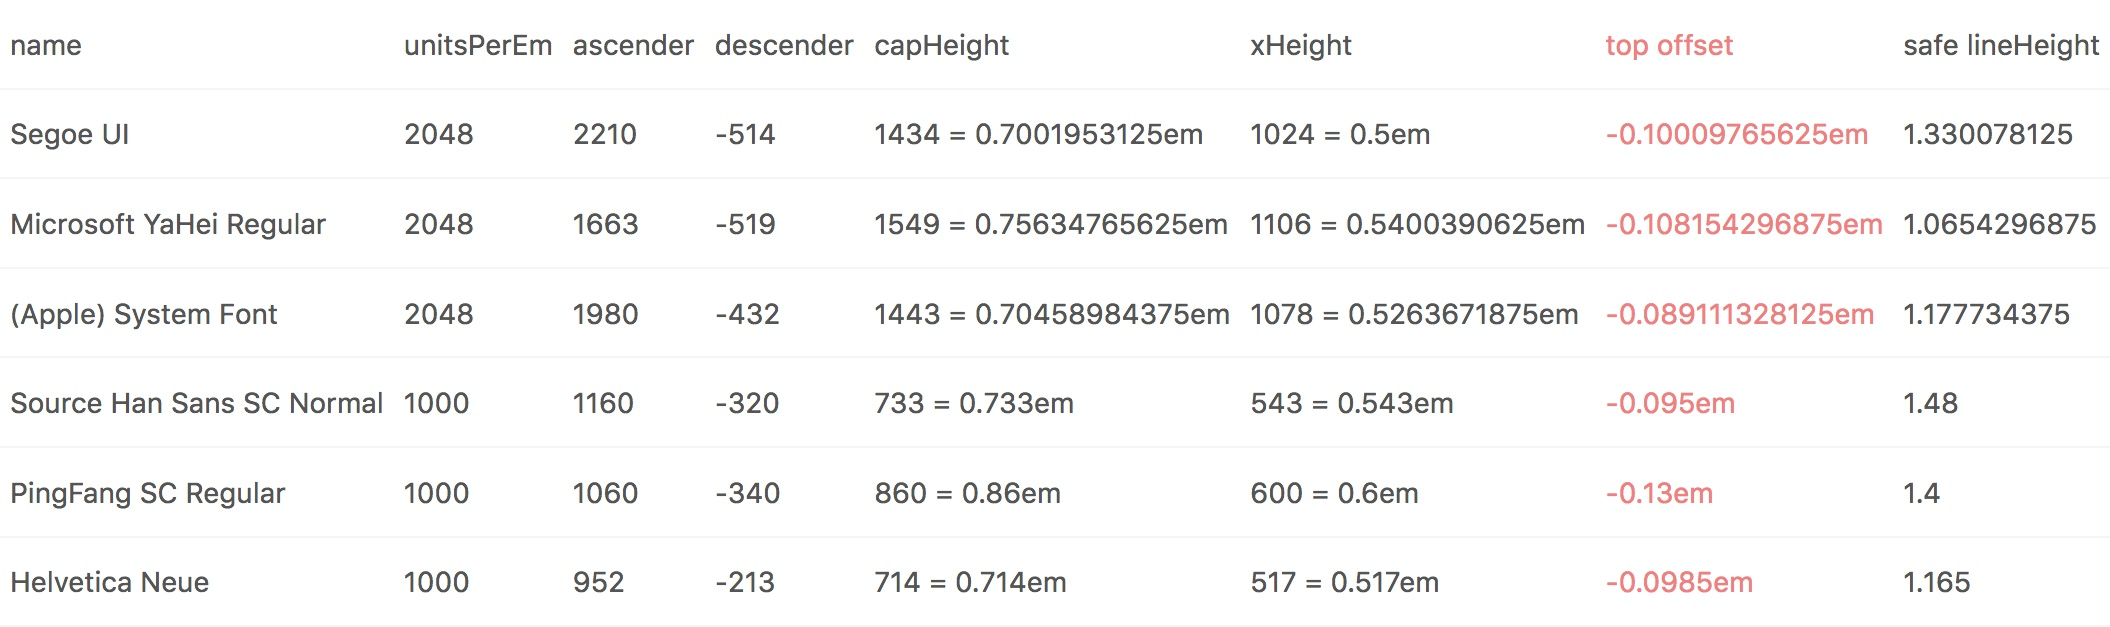Select the 'Microsoft YaHei Regular' row name
Screen dimensions: 2110x627
(168, 224)
